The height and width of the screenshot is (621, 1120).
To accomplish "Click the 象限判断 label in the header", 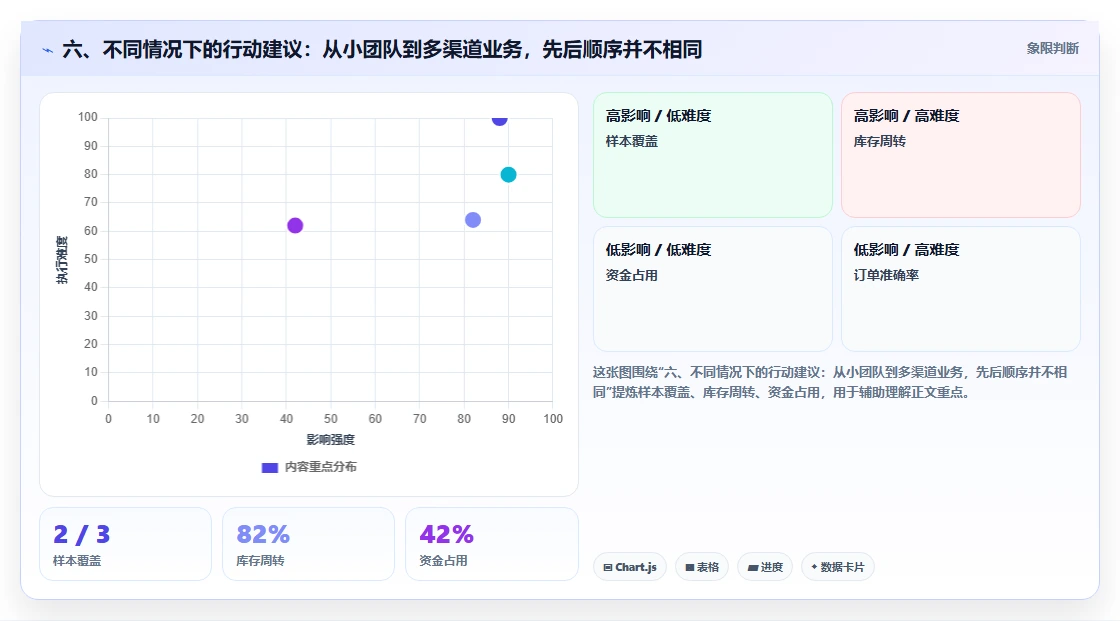I will pyautogui.click(x=1052, y=49).
